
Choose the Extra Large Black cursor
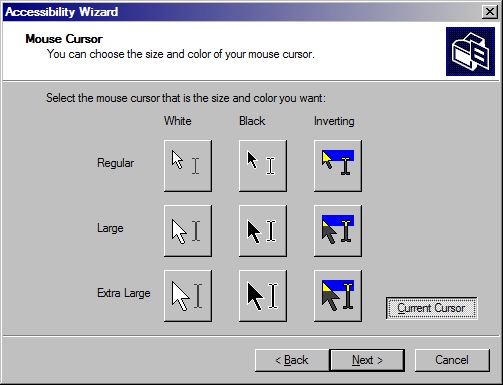point(263,296)
